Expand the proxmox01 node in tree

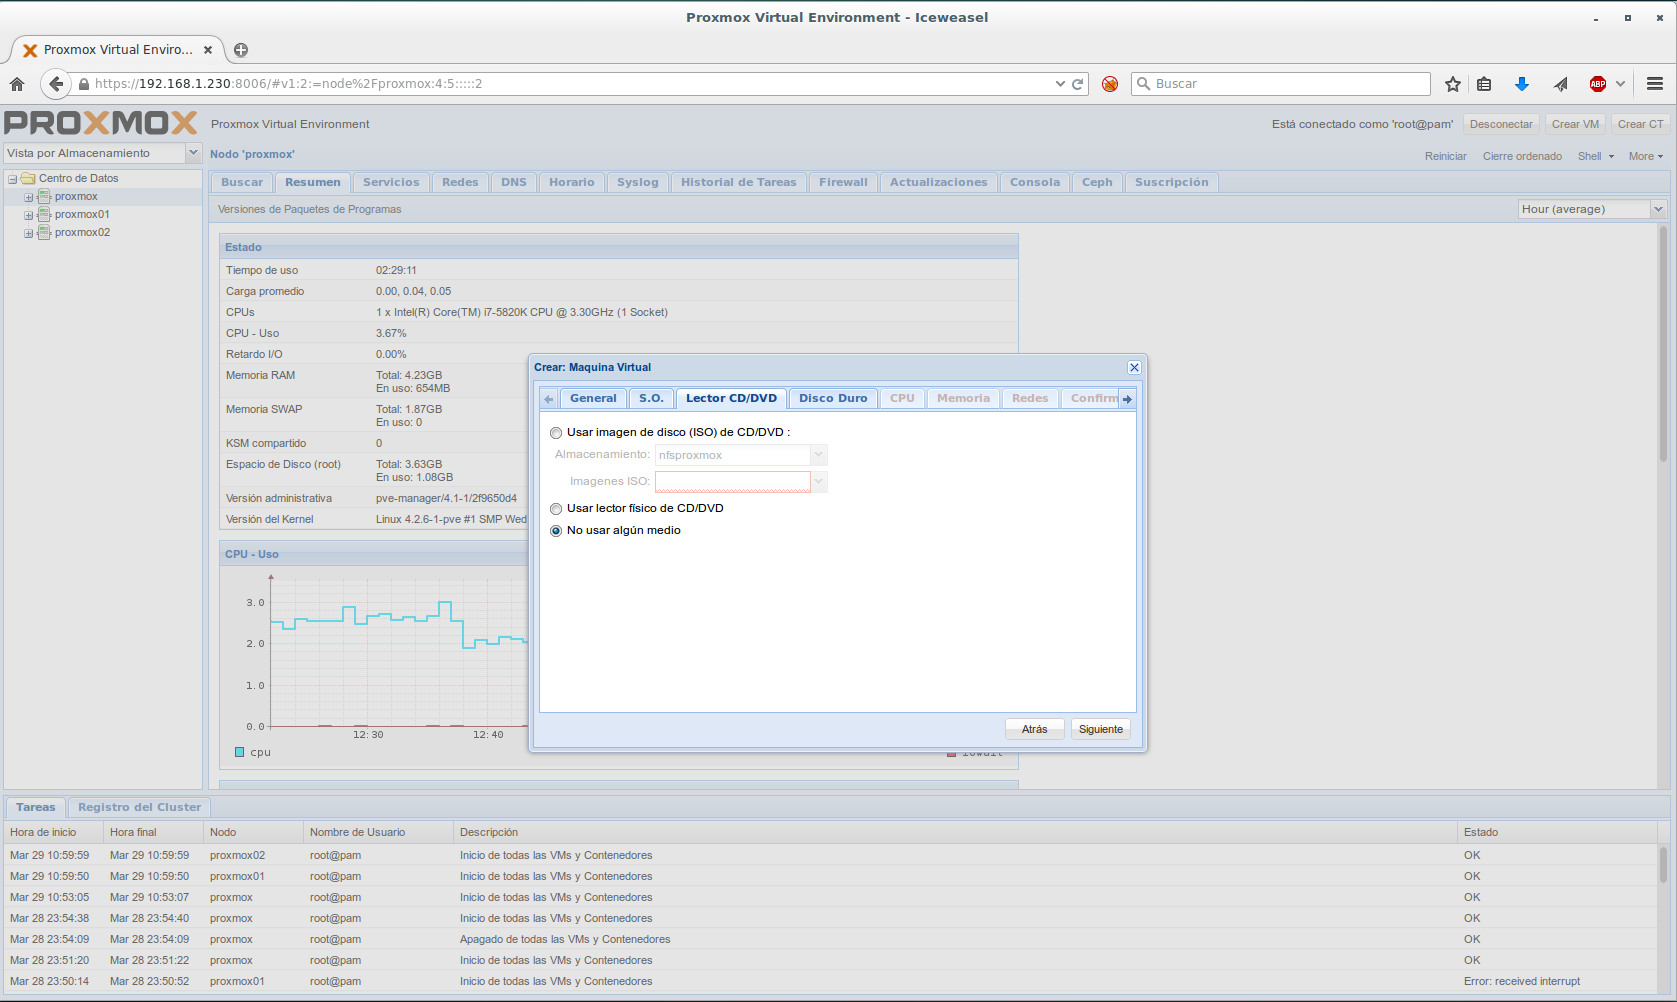[29, 215]
